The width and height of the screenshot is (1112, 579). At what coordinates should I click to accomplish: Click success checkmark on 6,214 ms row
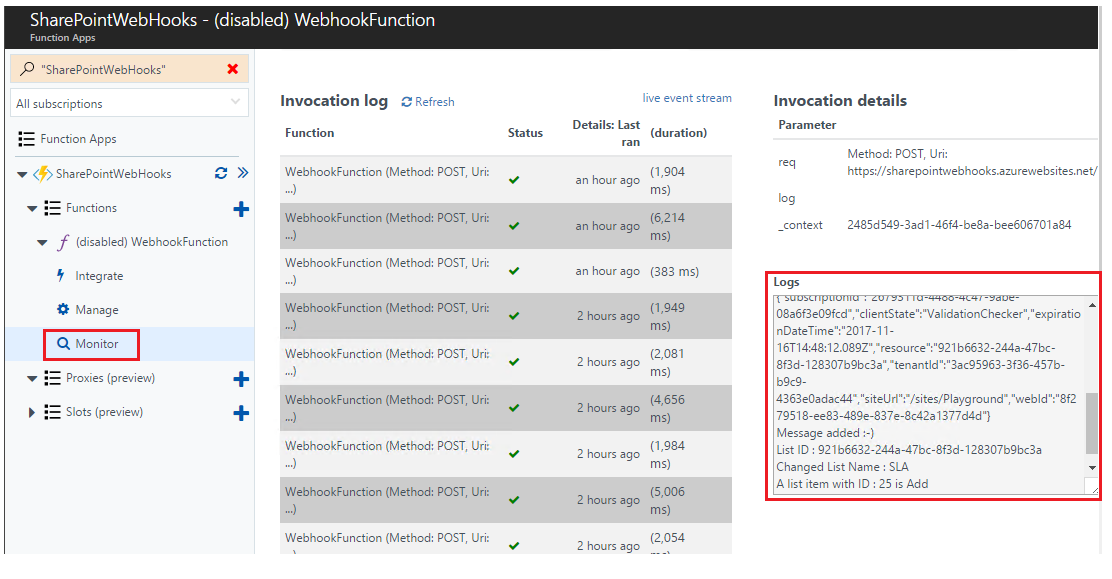[x=514, y=226]
